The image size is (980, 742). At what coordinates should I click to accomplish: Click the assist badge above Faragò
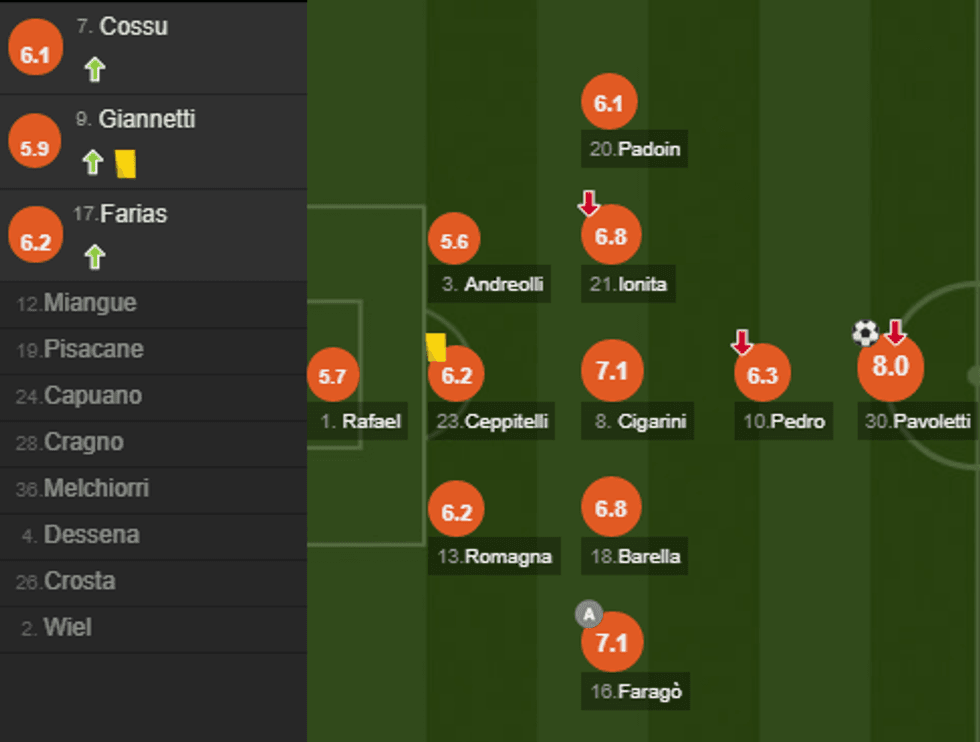coord(589,614)
